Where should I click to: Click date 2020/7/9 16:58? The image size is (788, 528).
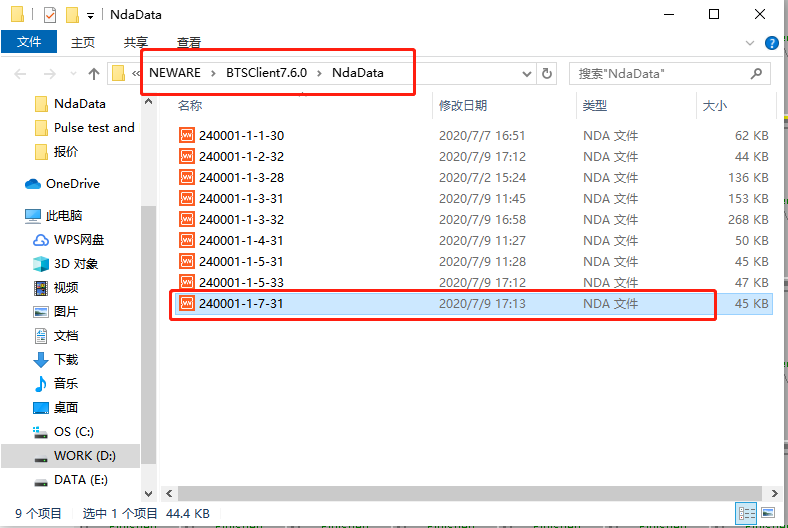pos(482,220)
